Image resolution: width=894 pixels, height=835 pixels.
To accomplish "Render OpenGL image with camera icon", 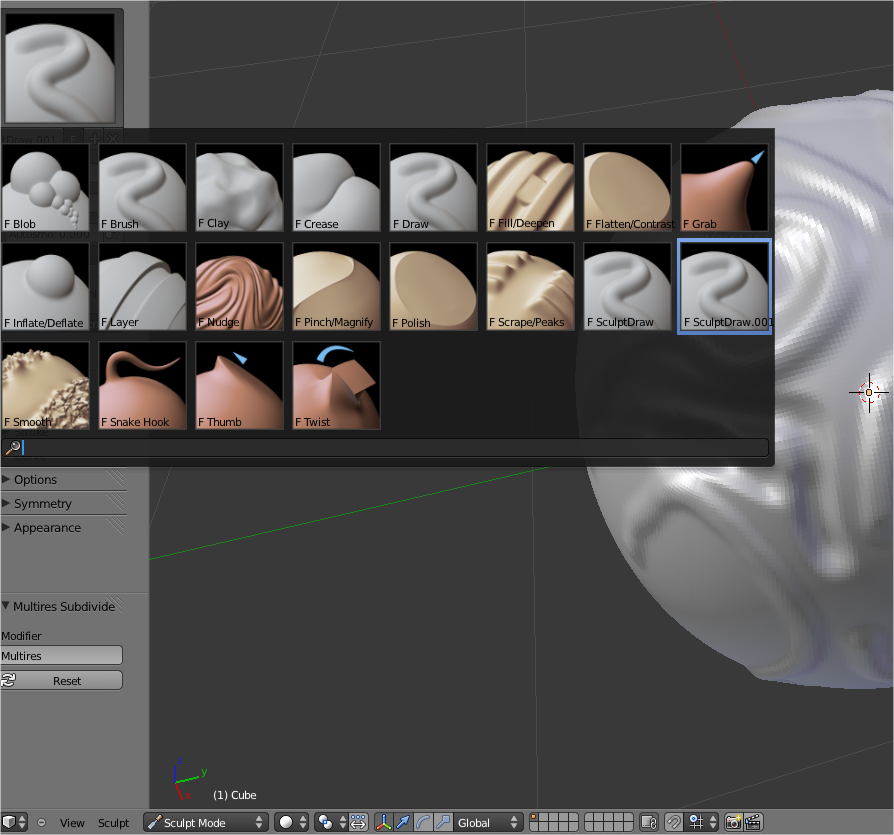I will coord(733,822).
